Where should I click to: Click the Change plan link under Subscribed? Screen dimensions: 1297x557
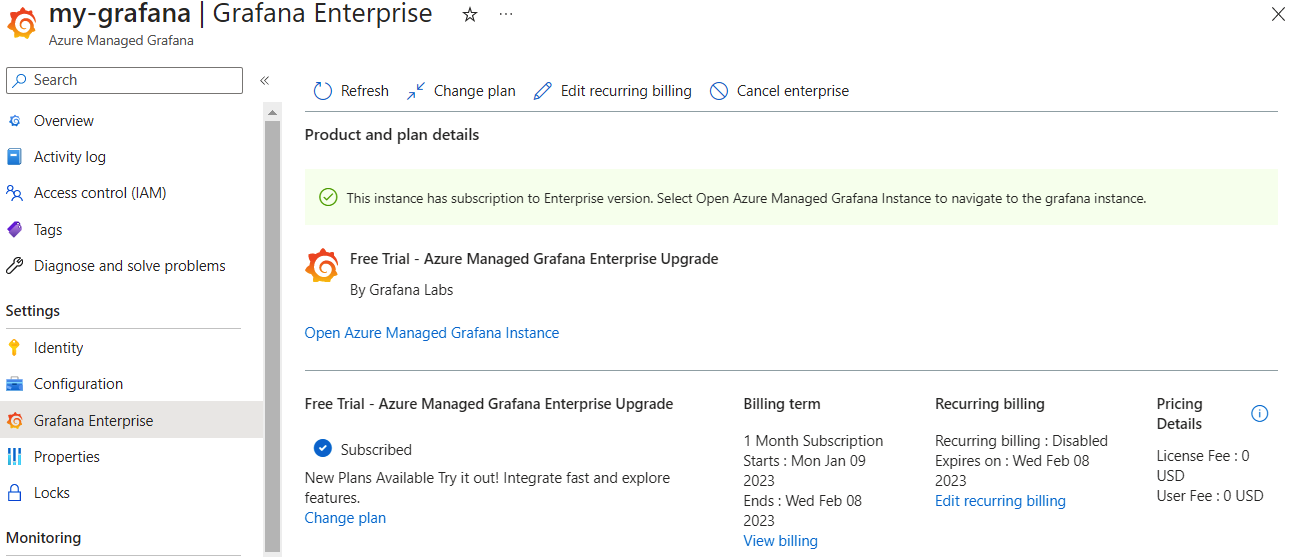click(x=345, y=518)
